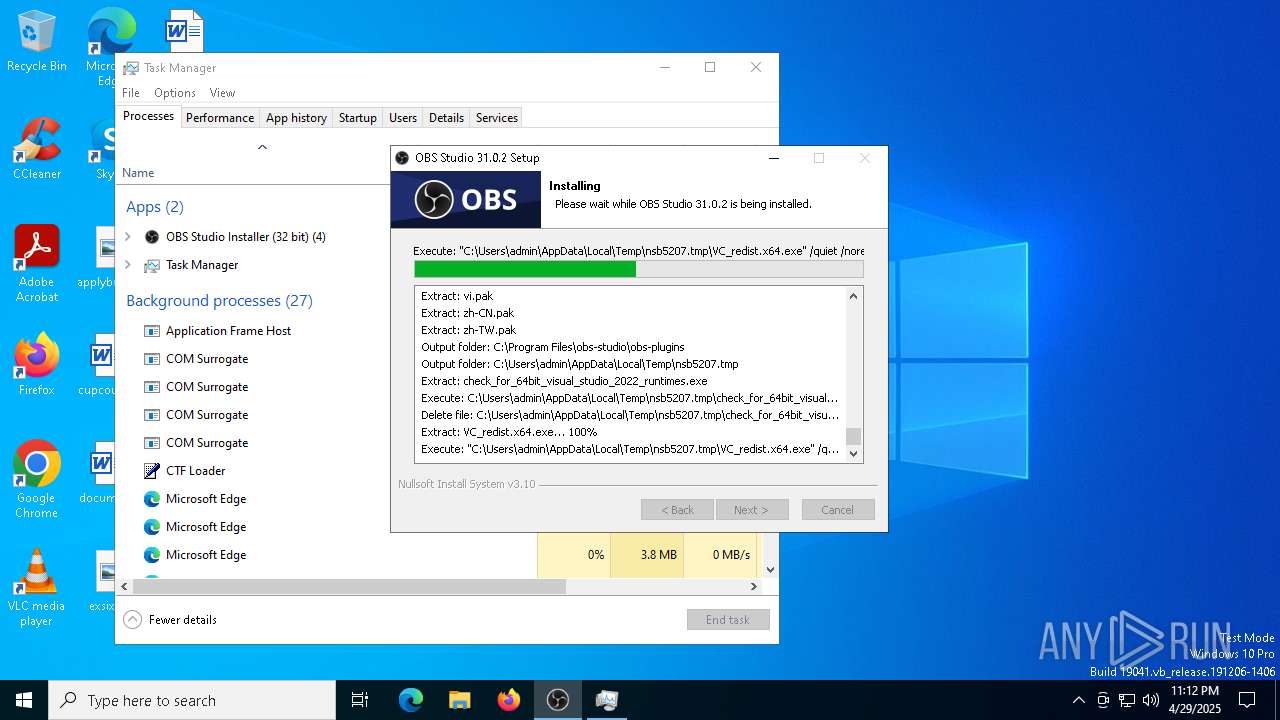
Task: Select log line 'Extract: vi.pak'
Action: coord(457,296)
